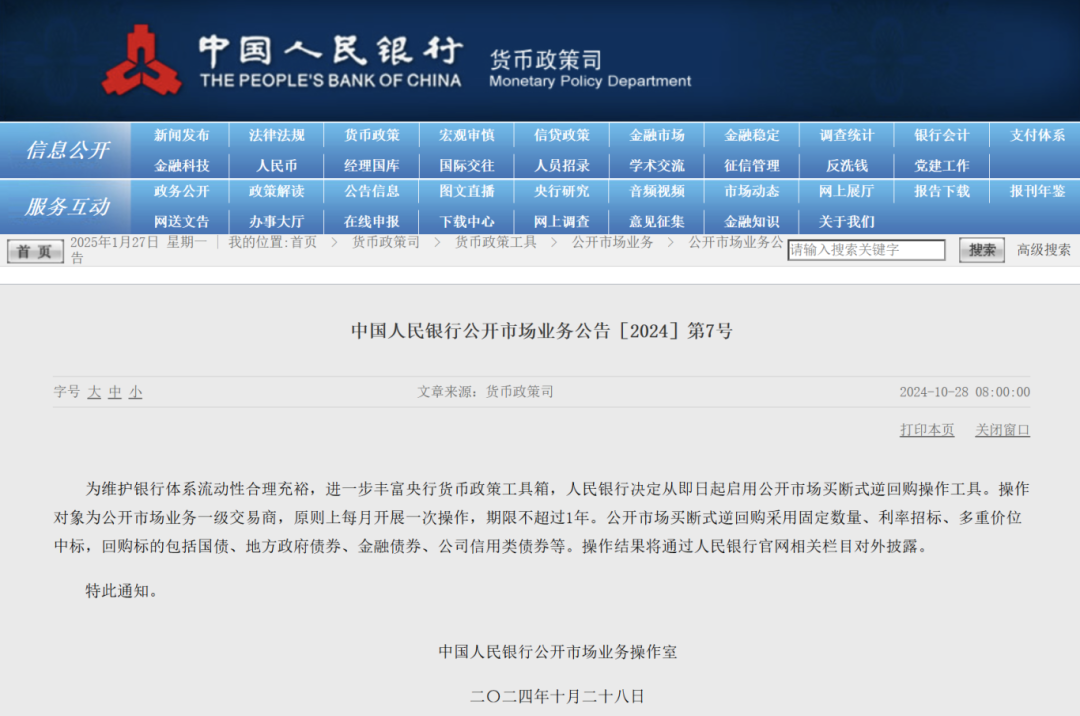The height and width of the screenshot is (716, 1080).
Task: Select the 下载中心 menu item
Action: tap(467, 222)
